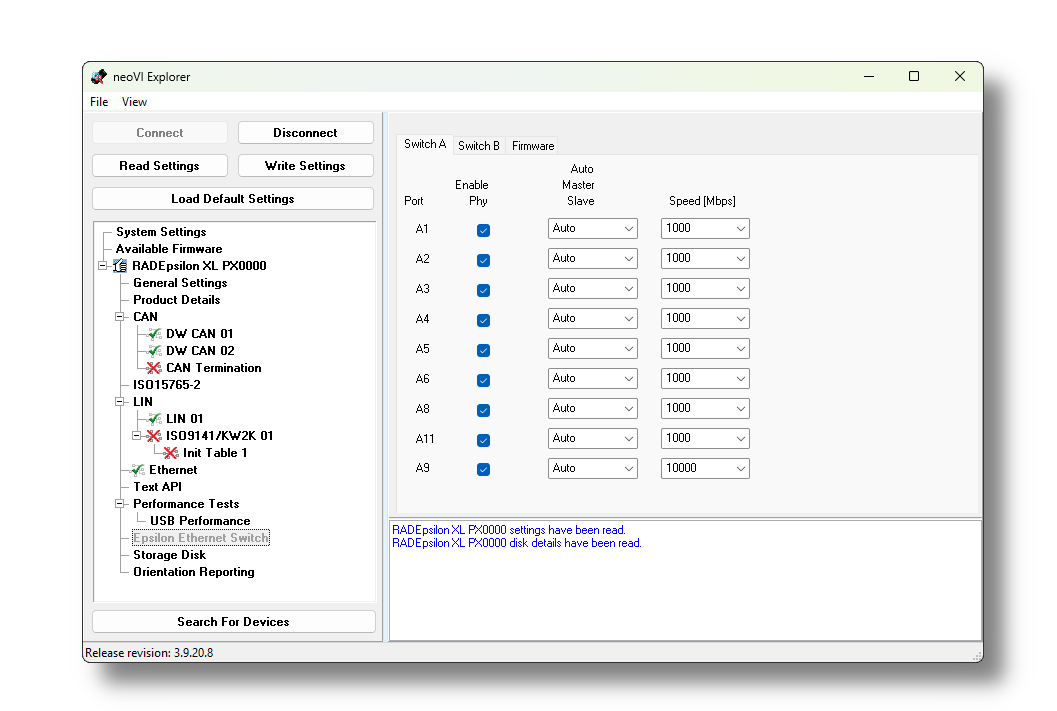Click the Load Default Settings button

click(x=233, y=199)
